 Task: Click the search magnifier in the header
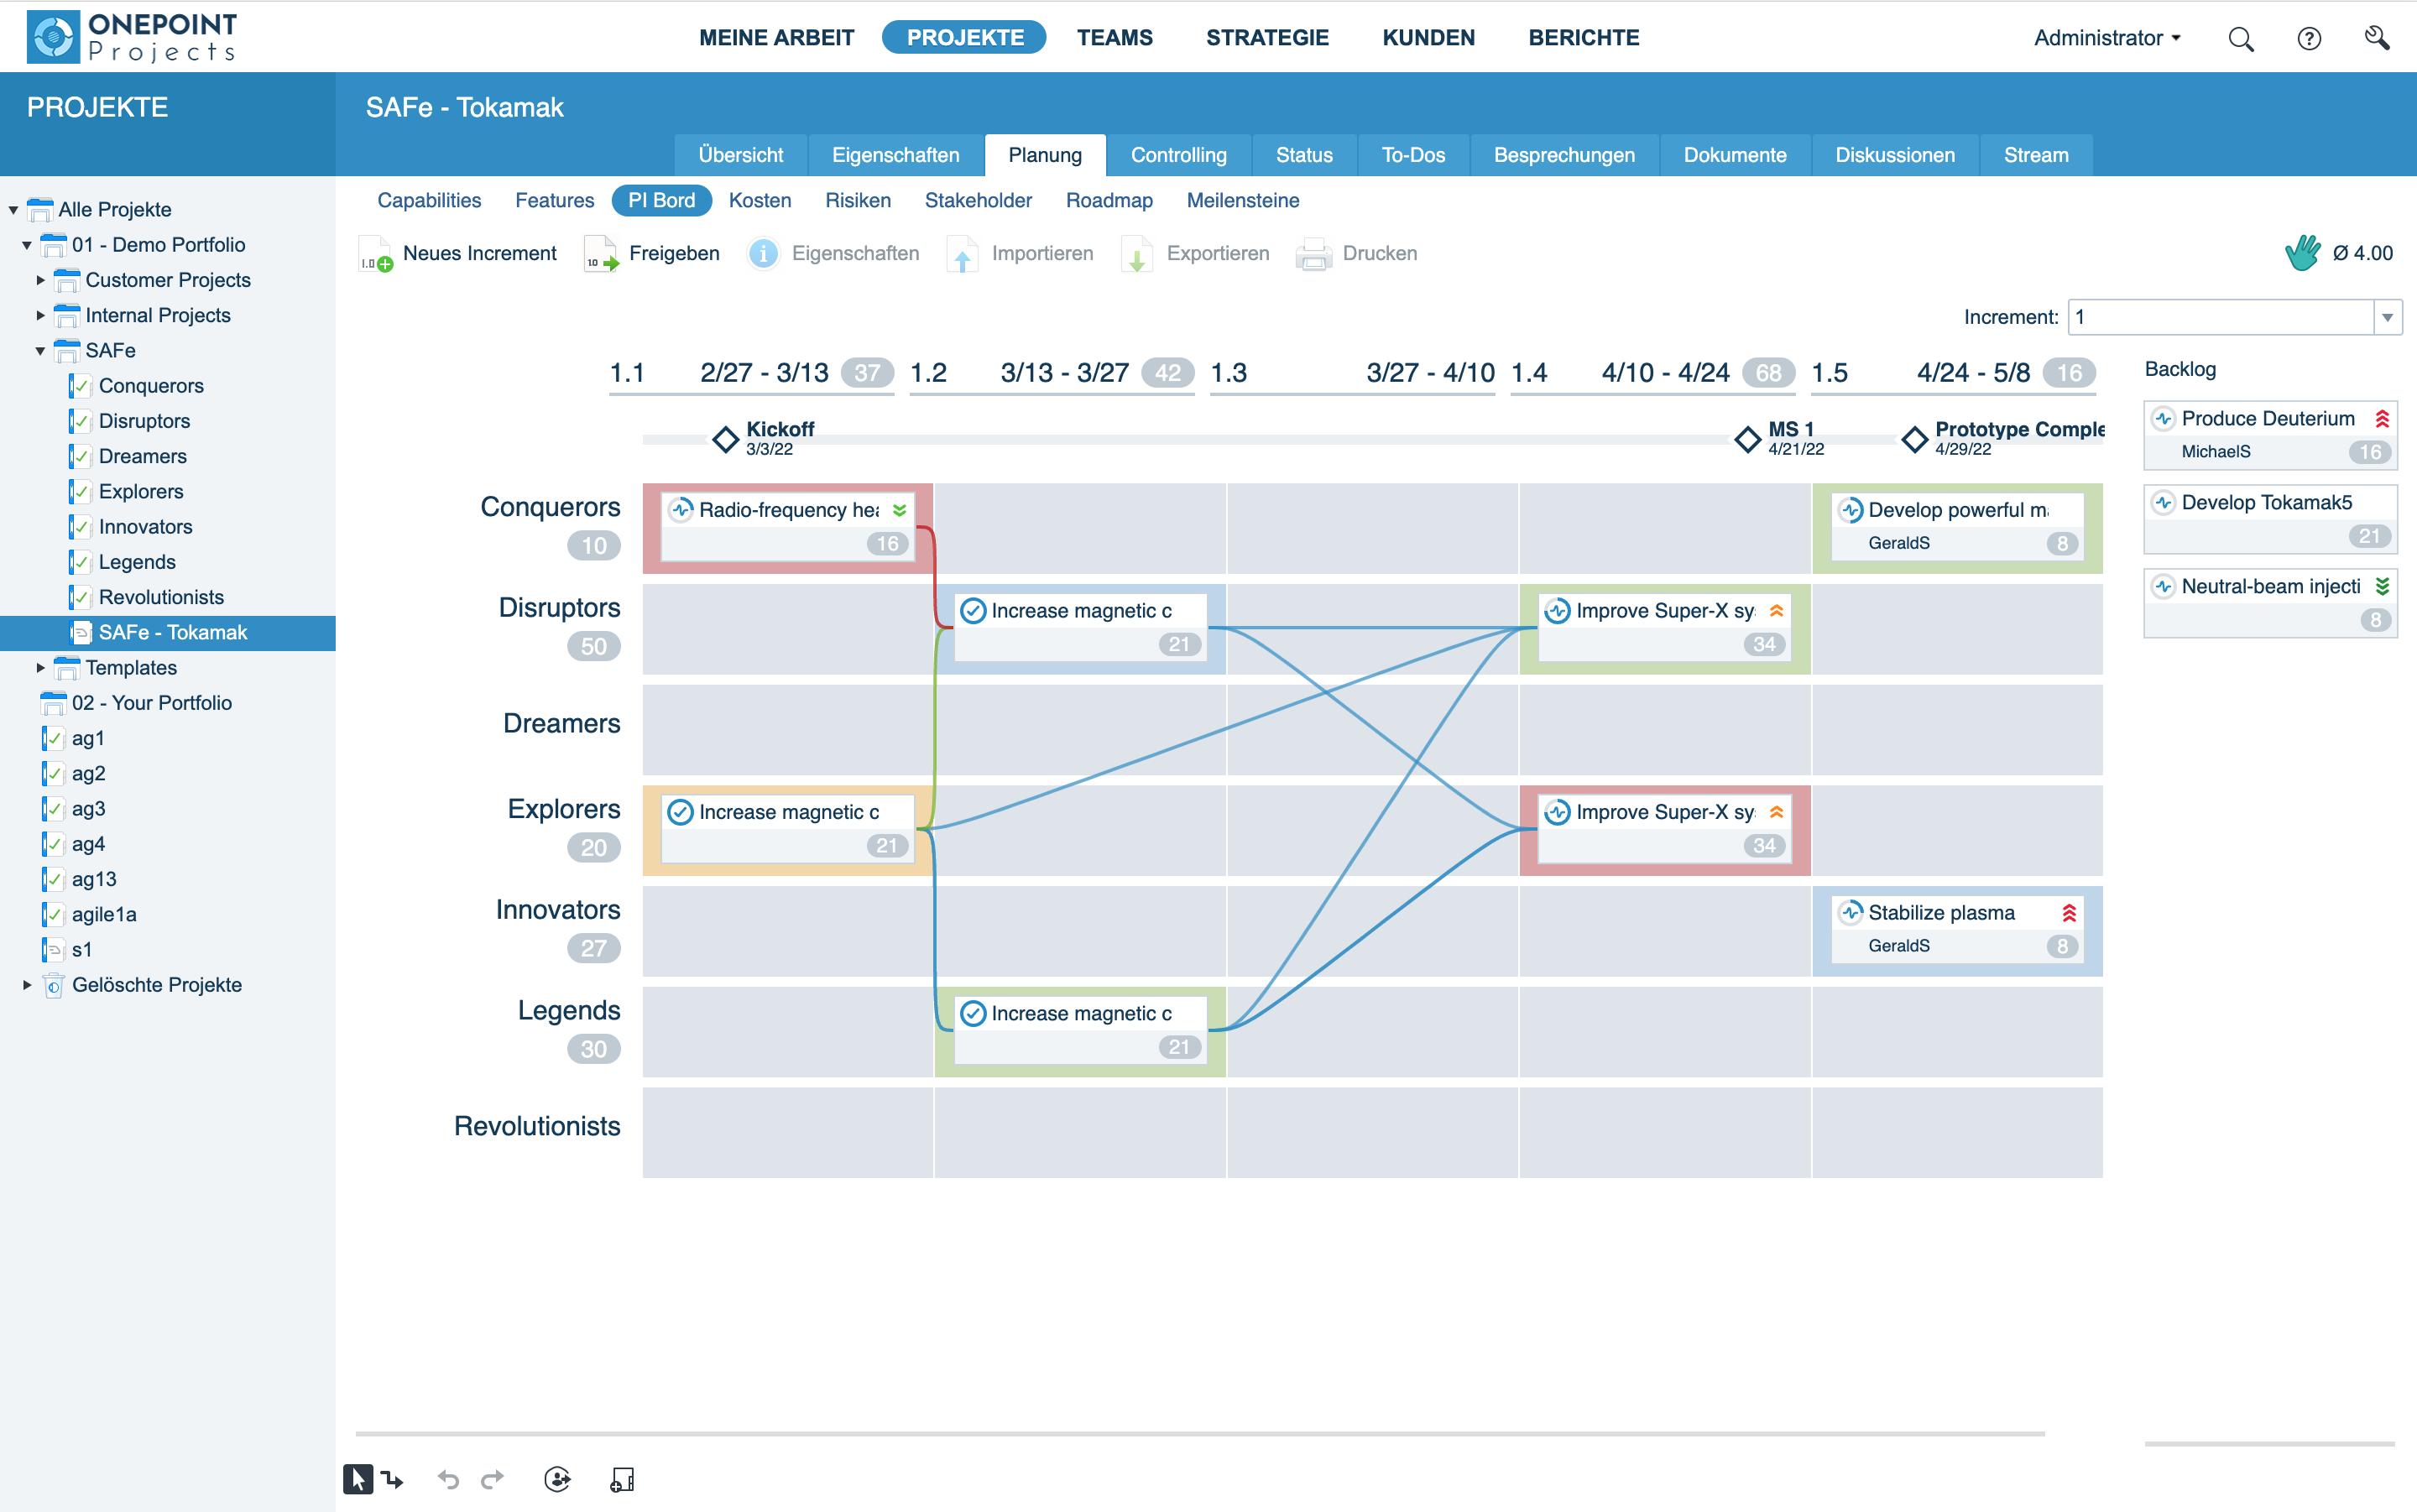point(2241,37)
